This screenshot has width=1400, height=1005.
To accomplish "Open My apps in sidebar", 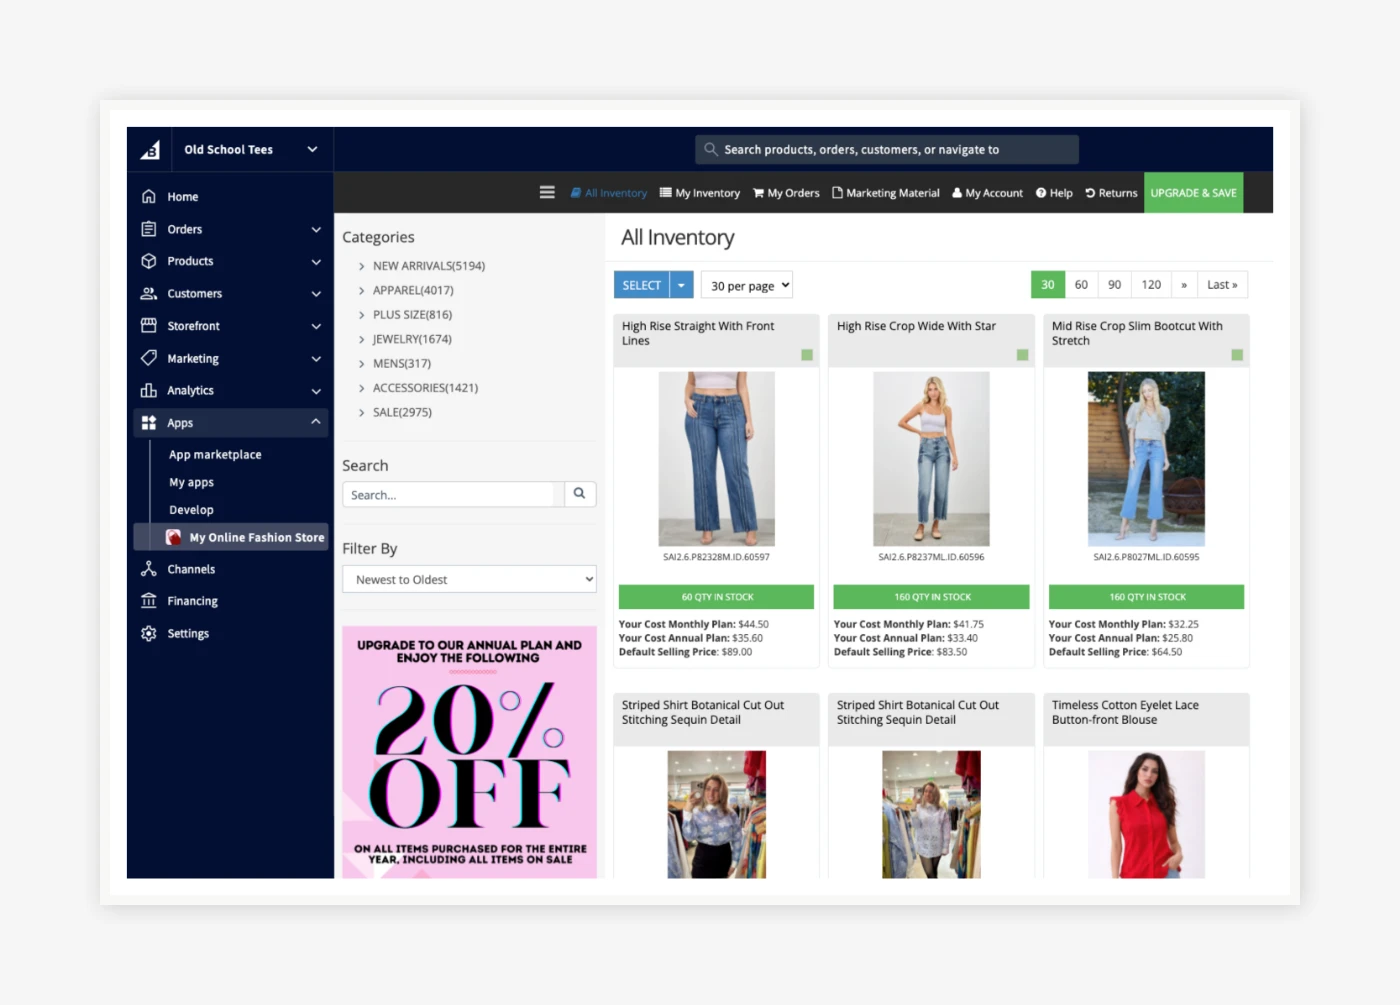I will tap(192, 482).
